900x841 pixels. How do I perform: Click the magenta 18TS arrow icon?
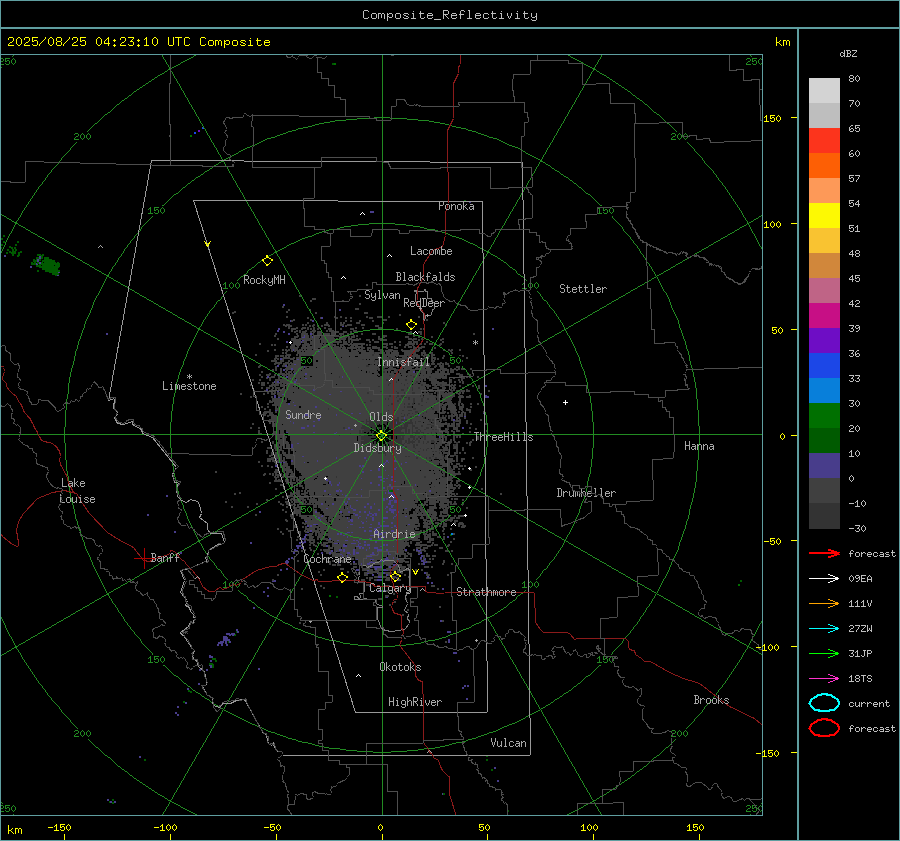pos(824,679)
